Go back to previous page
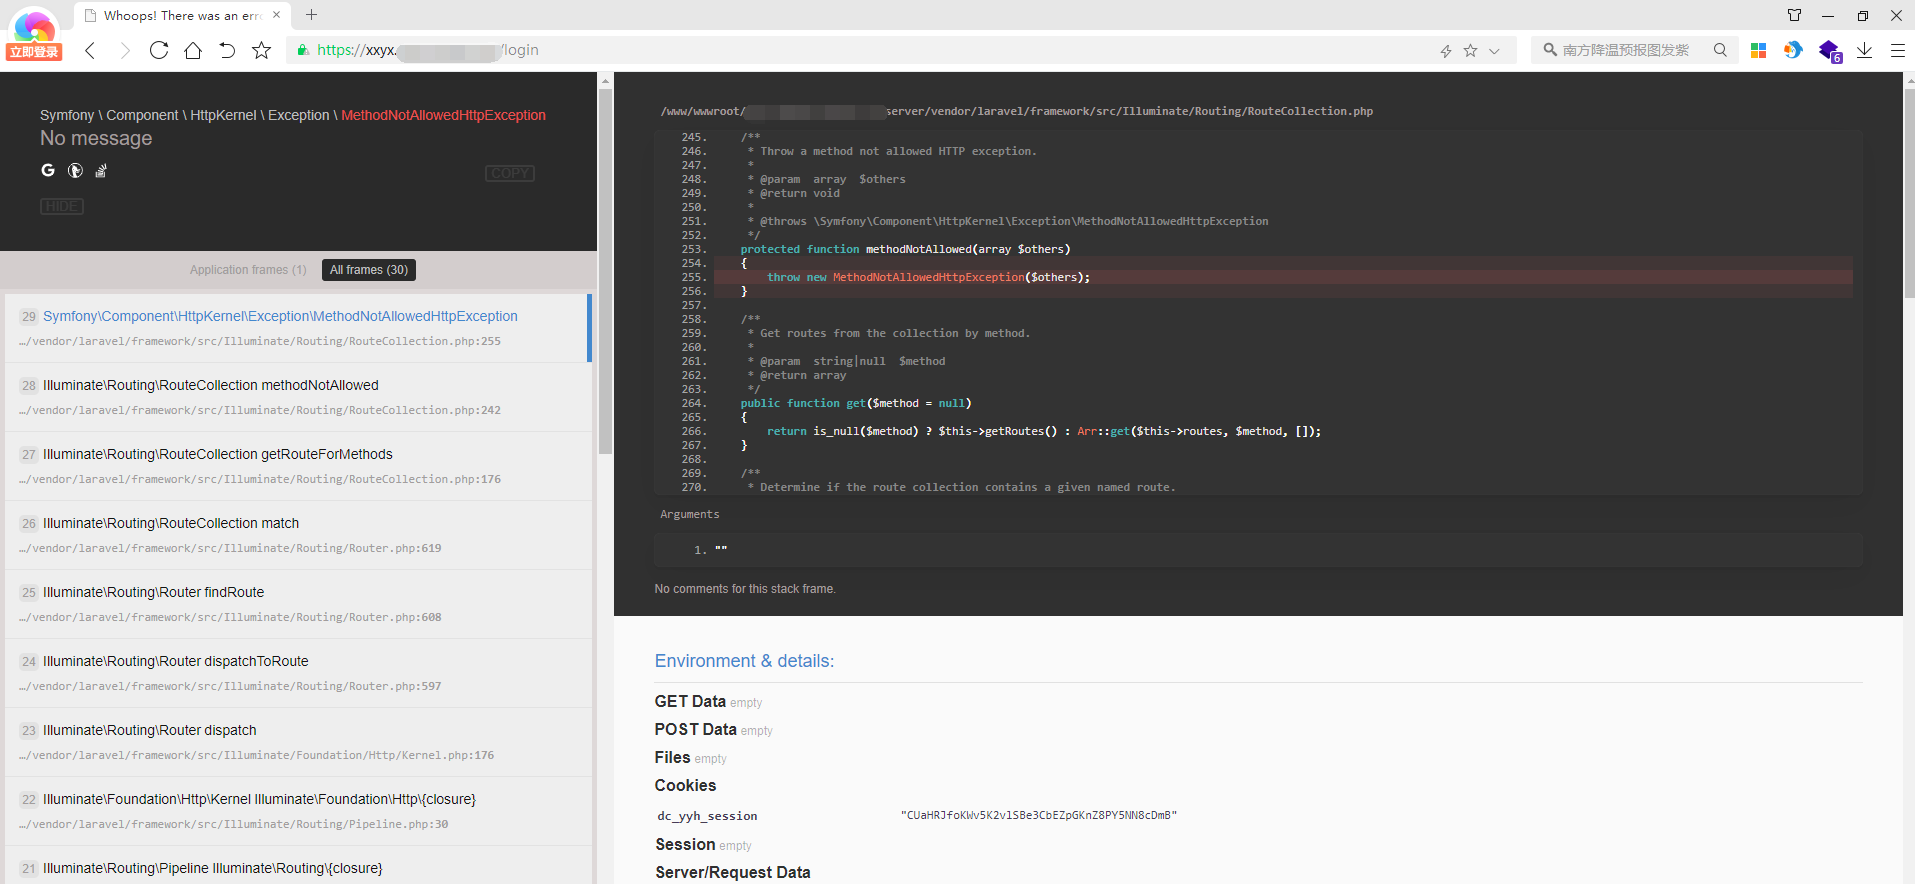The image size is (1915, 884). pyautogui.click(x=90, y=50)
